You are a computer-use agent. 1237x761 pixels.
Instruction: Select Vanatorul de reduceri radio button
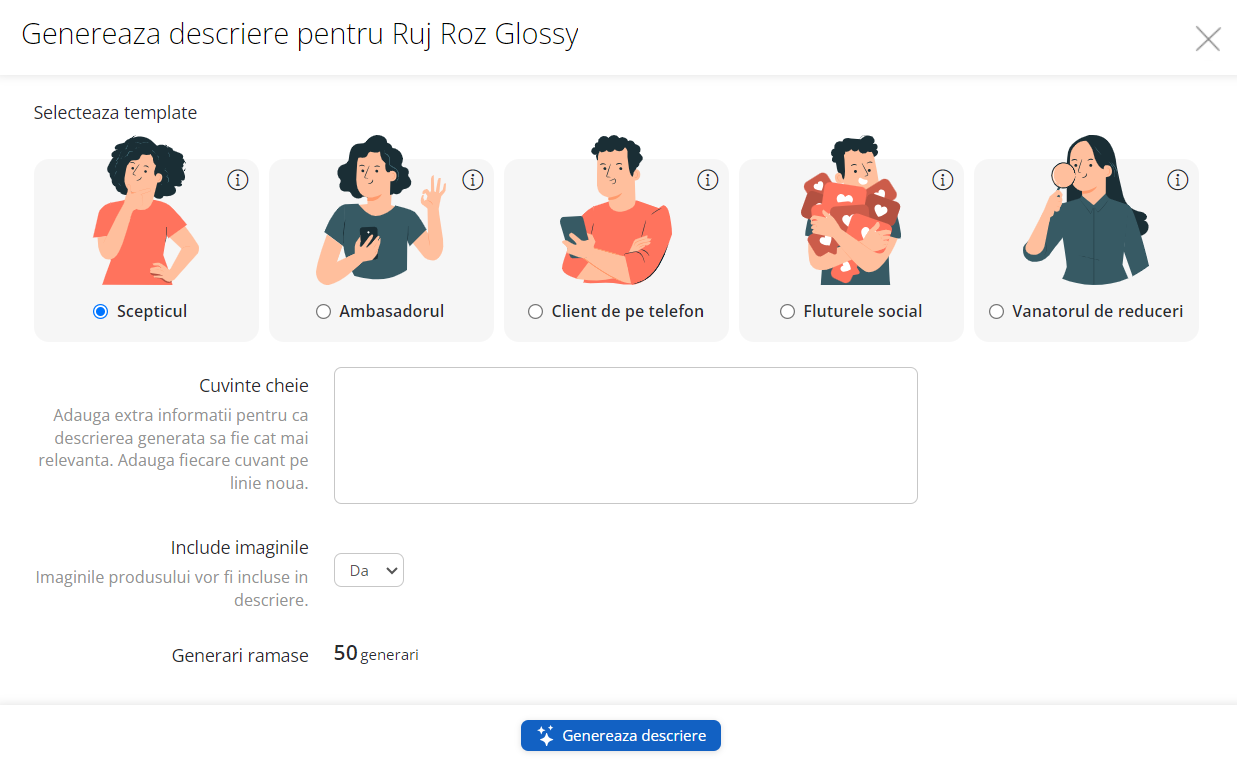pos(996,312)
